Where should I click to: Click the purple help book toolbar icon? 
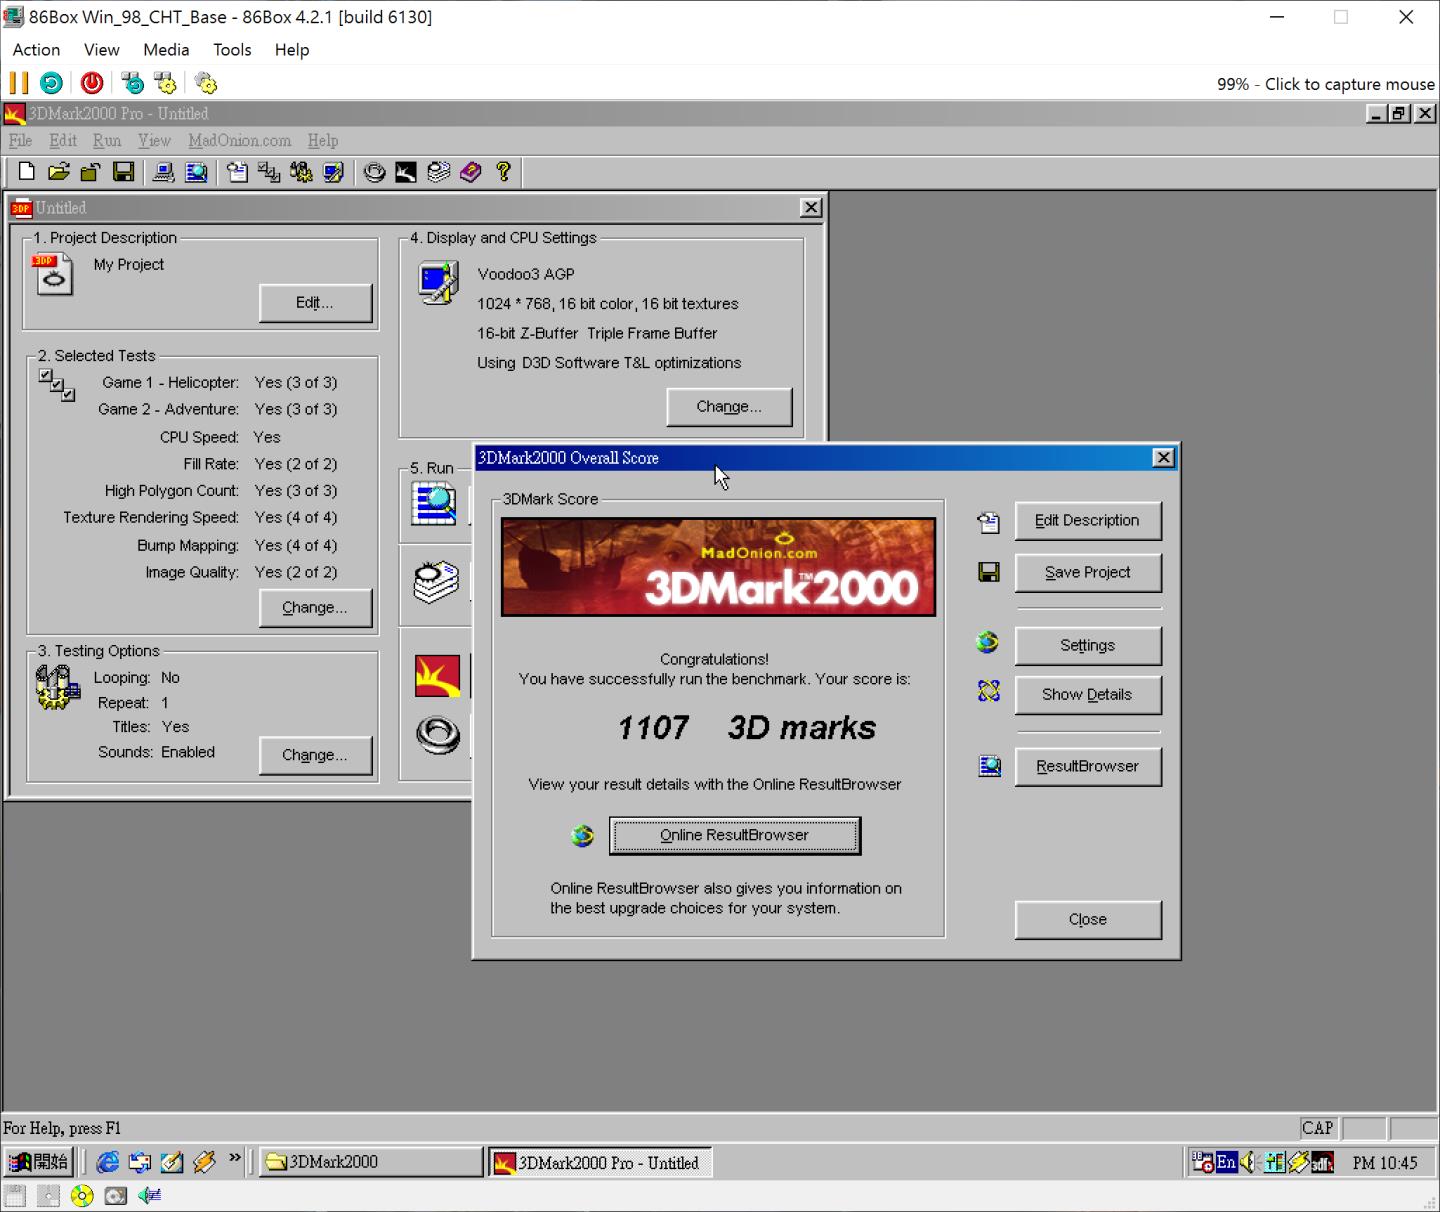(x=470, y=172)
